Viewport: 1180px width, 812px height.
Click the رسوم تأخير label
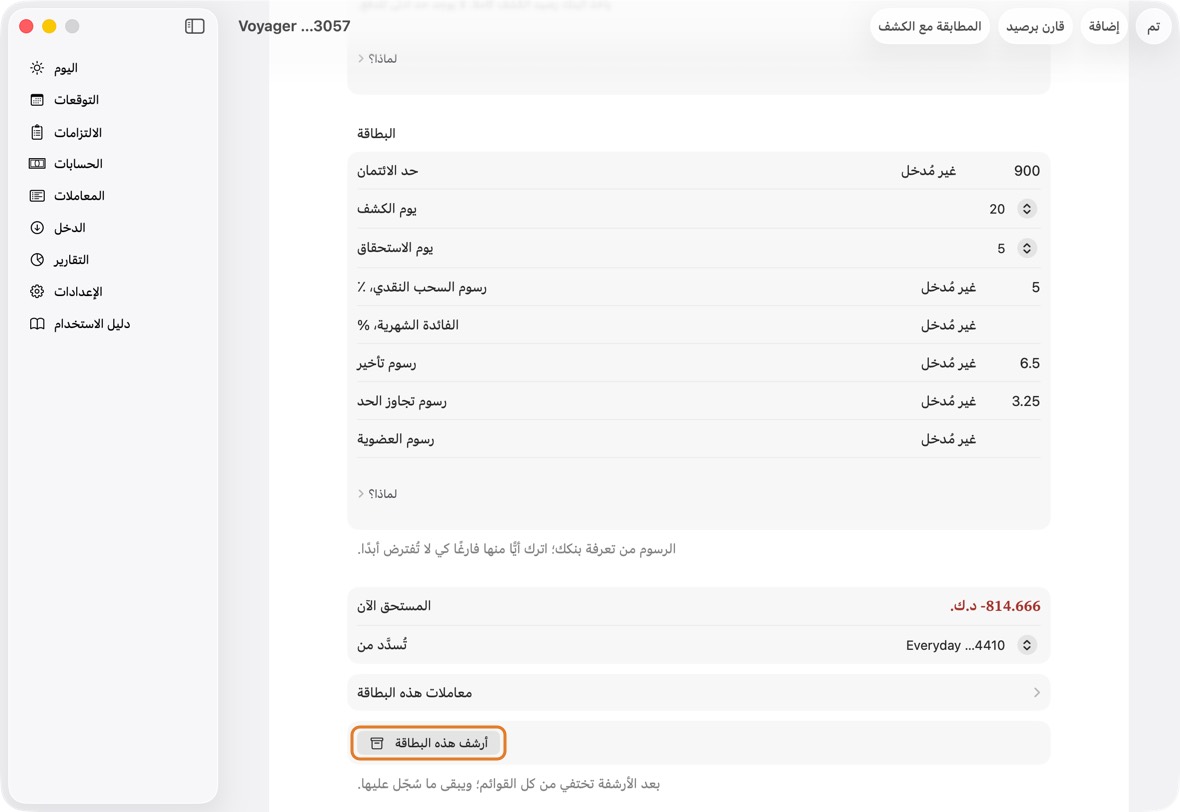387,363
